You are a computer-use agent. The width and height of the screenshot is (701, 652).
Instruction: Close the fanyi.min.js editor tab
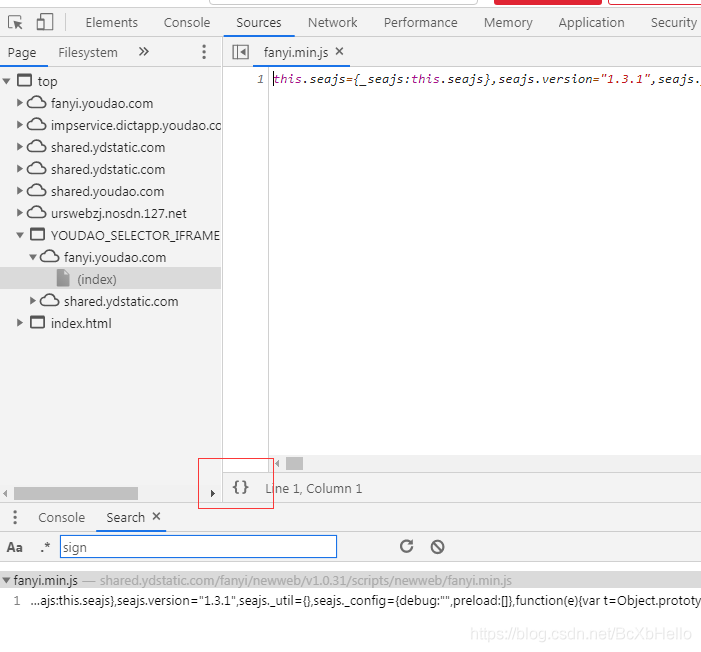(339, 51)
